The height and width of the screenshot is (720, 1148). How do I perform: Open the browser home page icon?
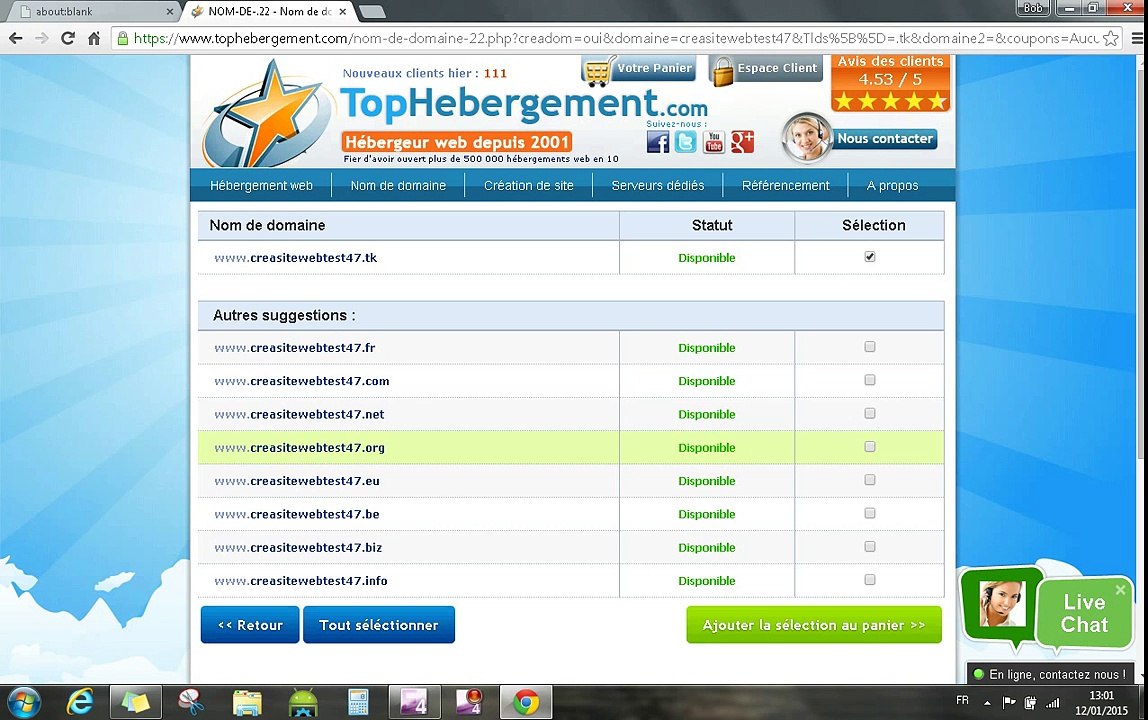tap(94, 38)
